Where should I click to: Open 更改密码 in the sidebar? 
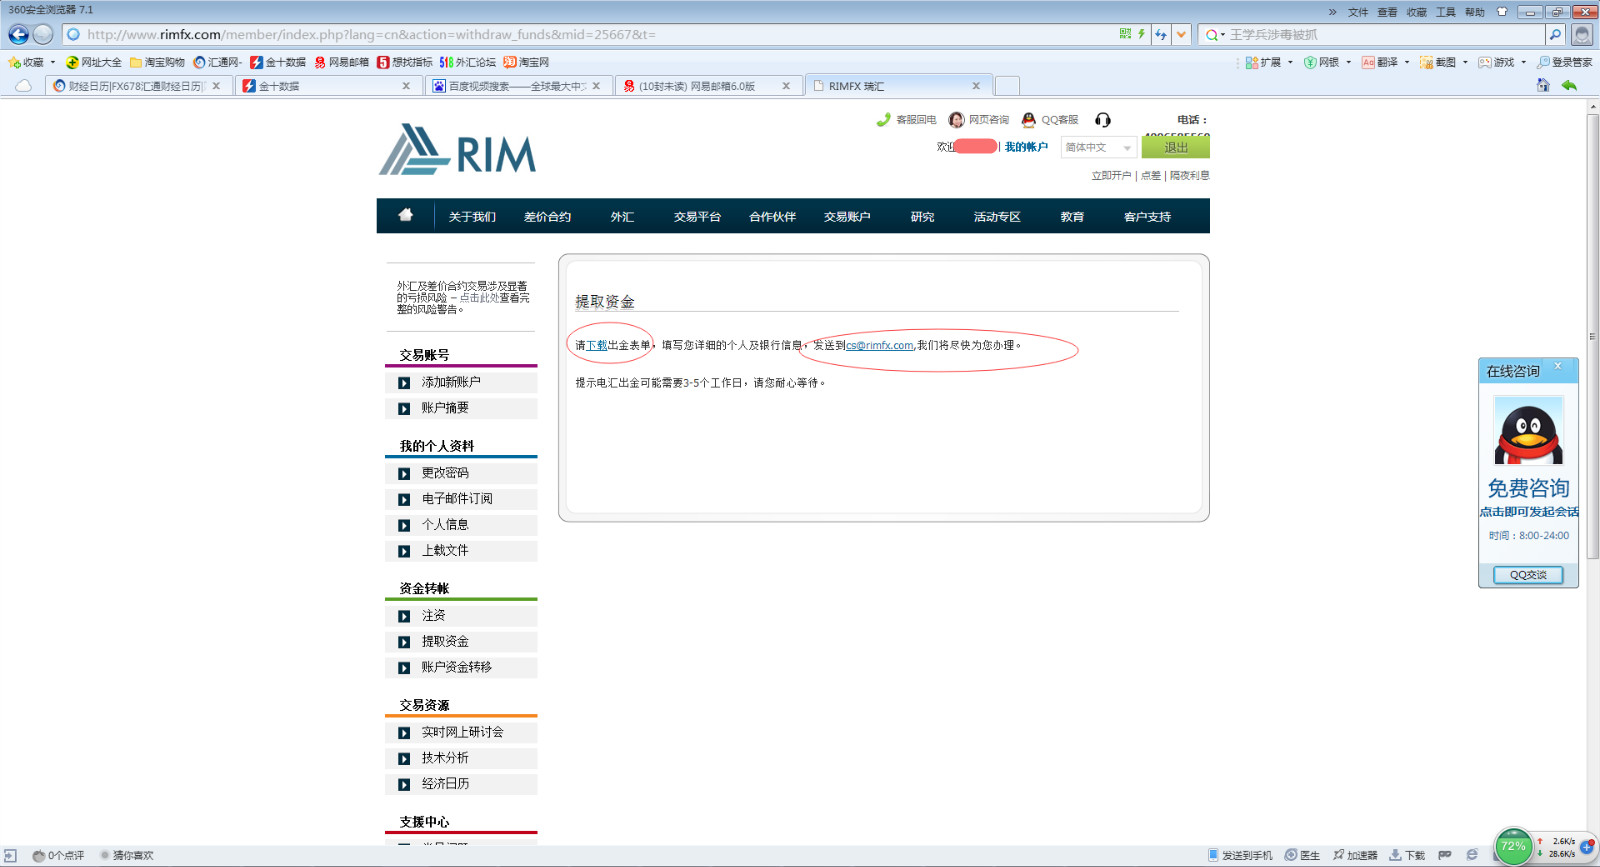click(x=461, y=473)
